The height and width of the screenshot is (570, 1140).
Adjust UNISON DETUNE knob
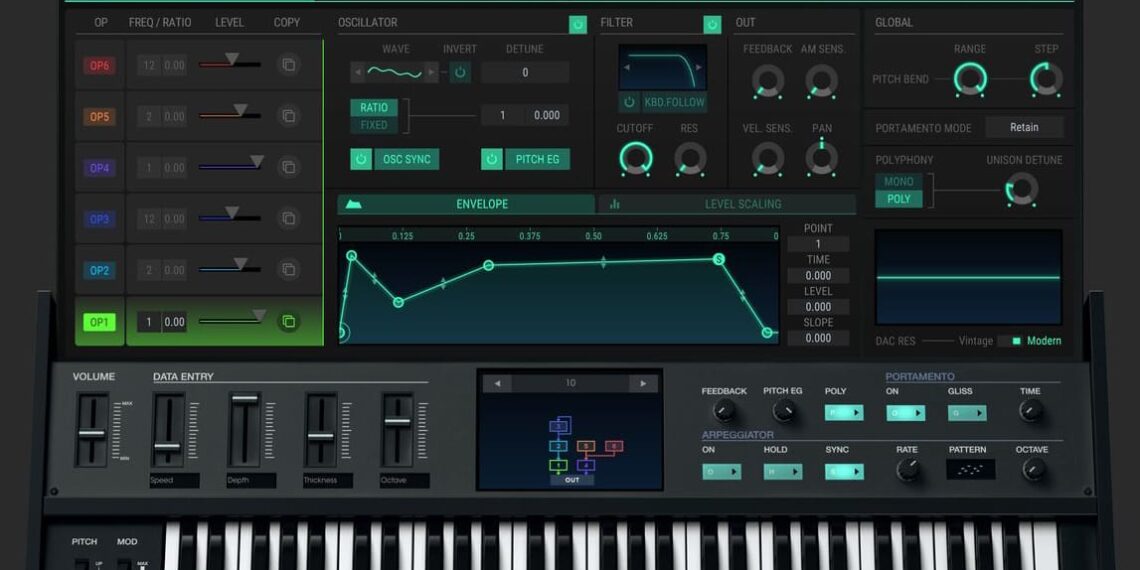click(x=1021, y=189)
